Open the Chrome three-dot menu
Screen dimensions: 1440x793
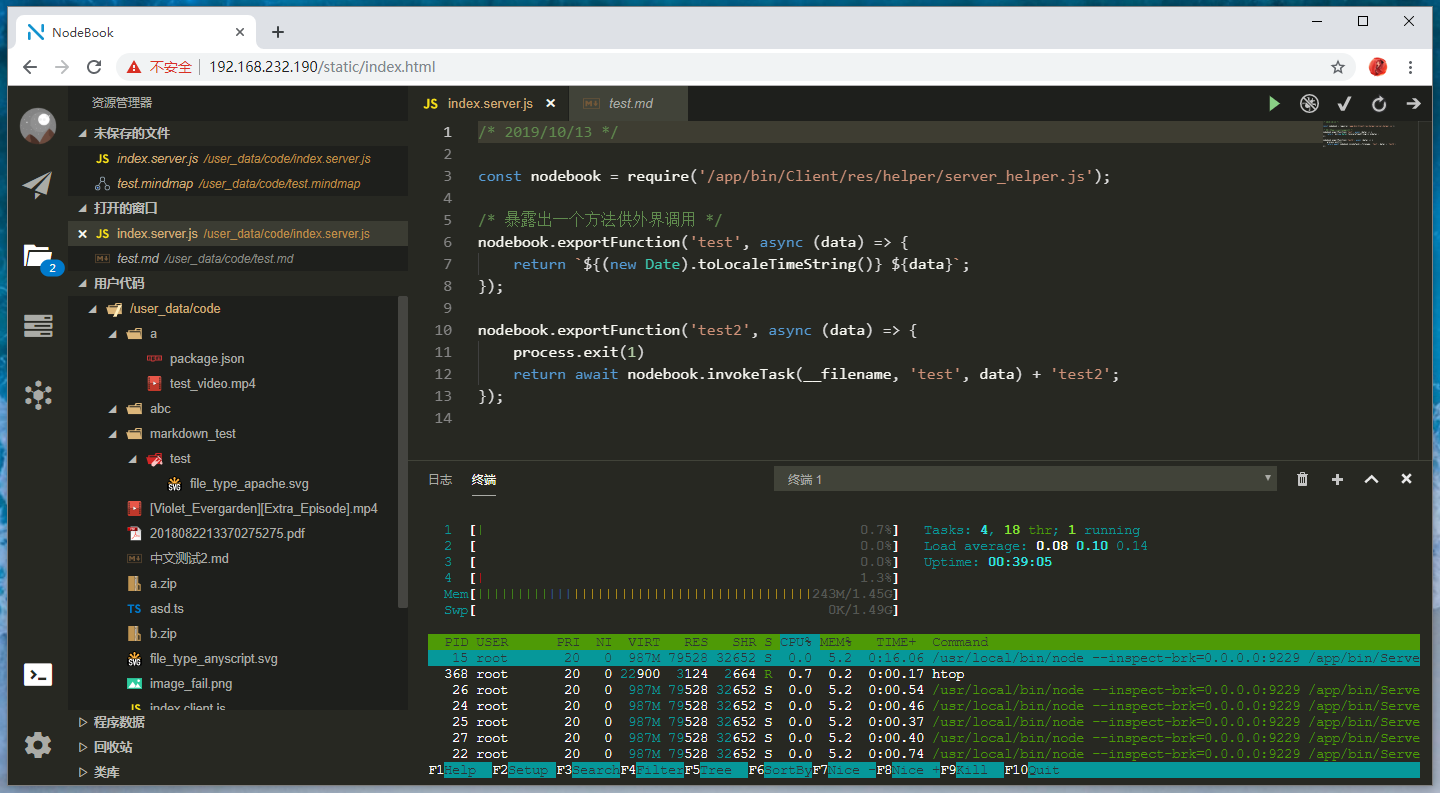[1411, 67]
